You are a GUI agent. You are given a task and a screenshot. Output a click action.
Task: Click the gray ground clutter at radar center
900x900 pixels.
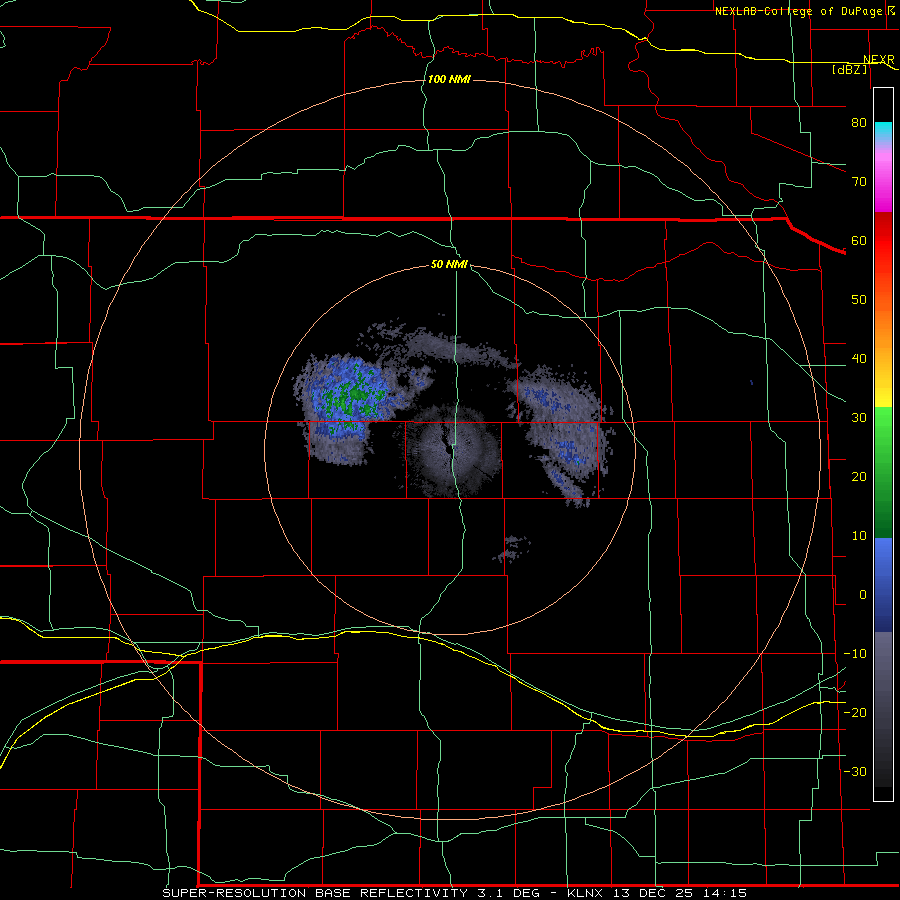(x=452, y=451)
